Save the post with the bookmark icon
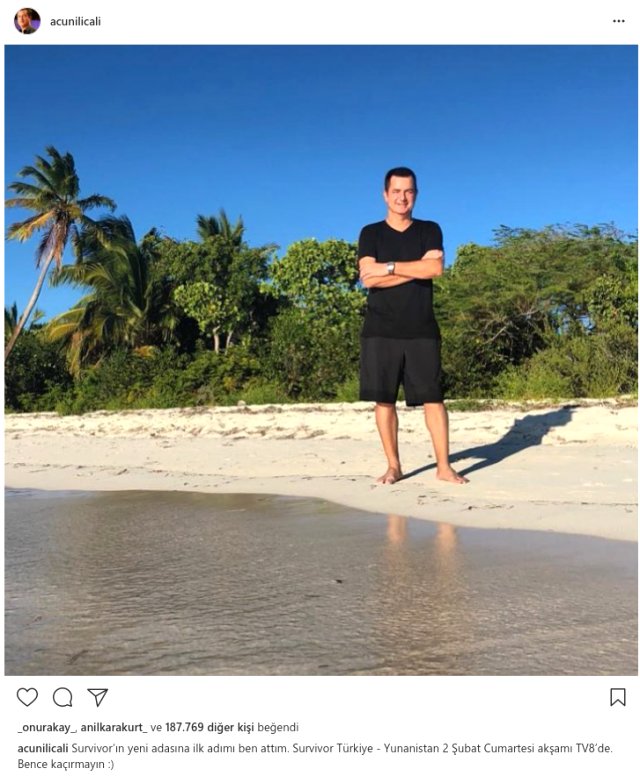 (x=618, y=697)
